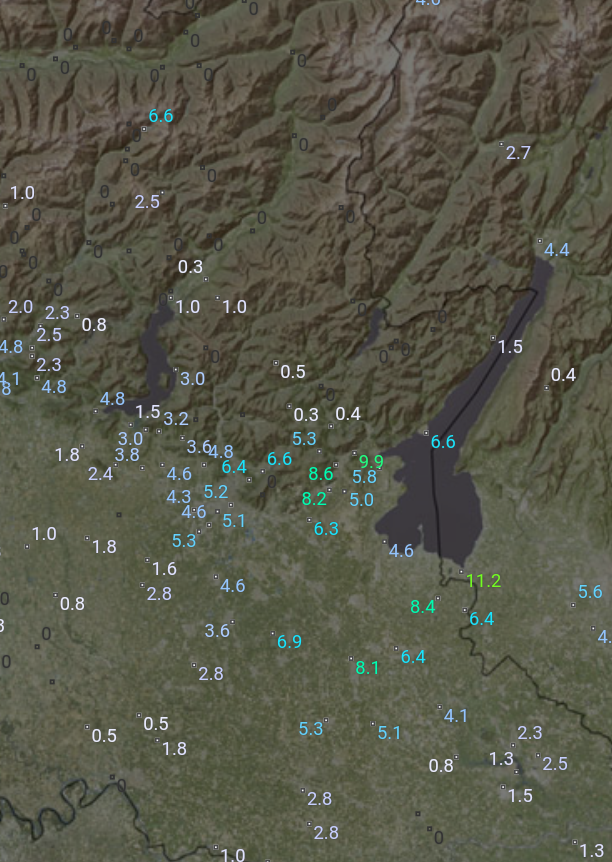612x862 pixels.
Task: Click the 6.3 station value
Action: [326, 529]
